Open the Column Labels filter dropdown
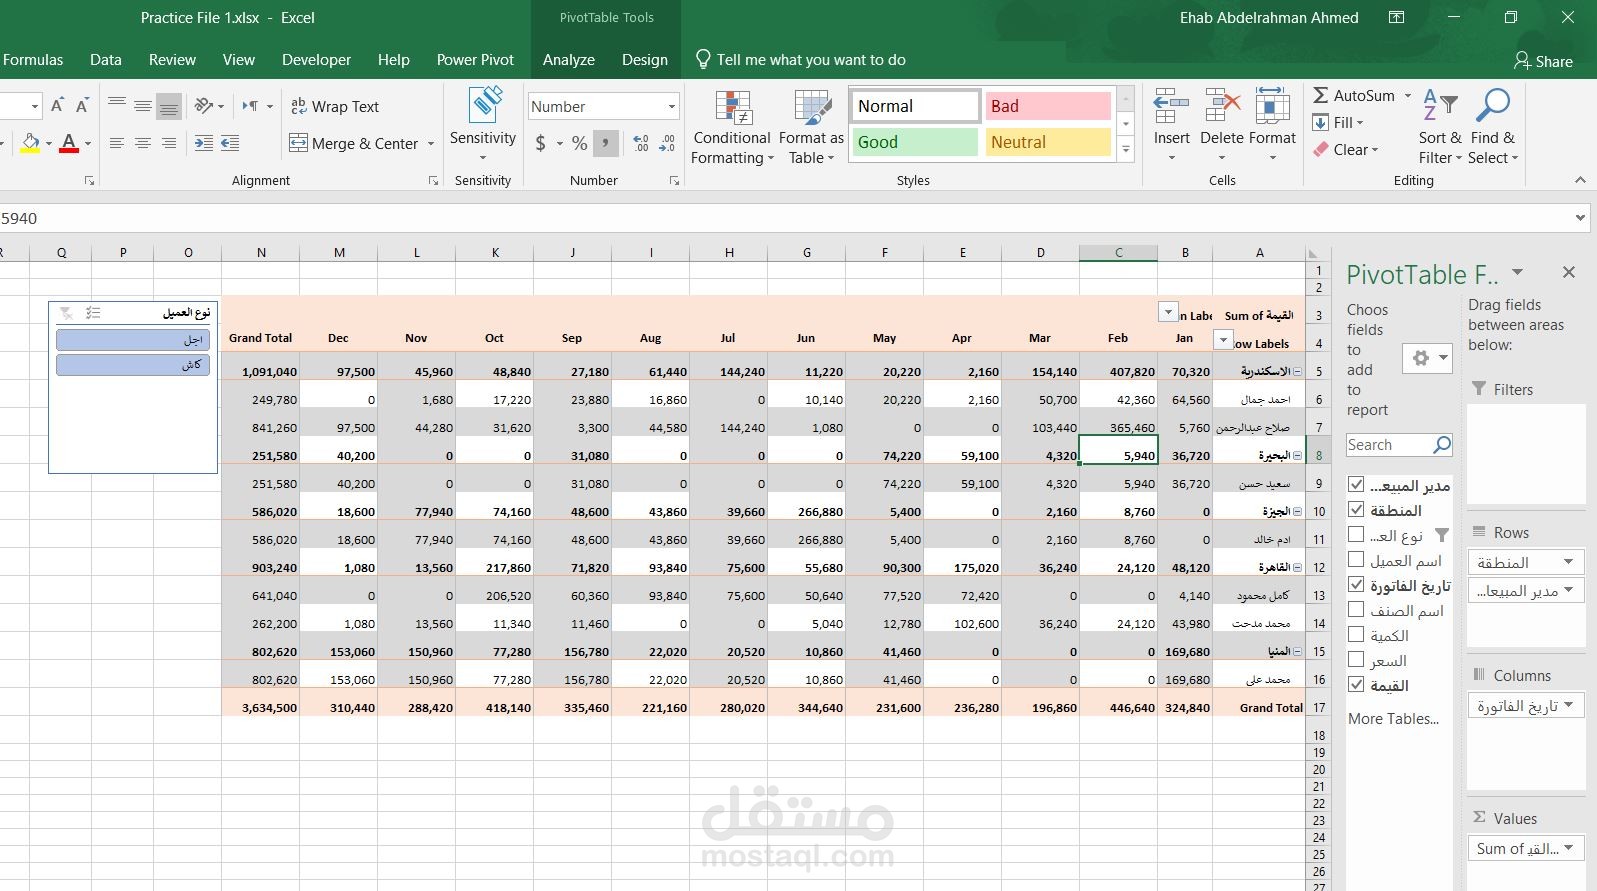 [1167, 312]
